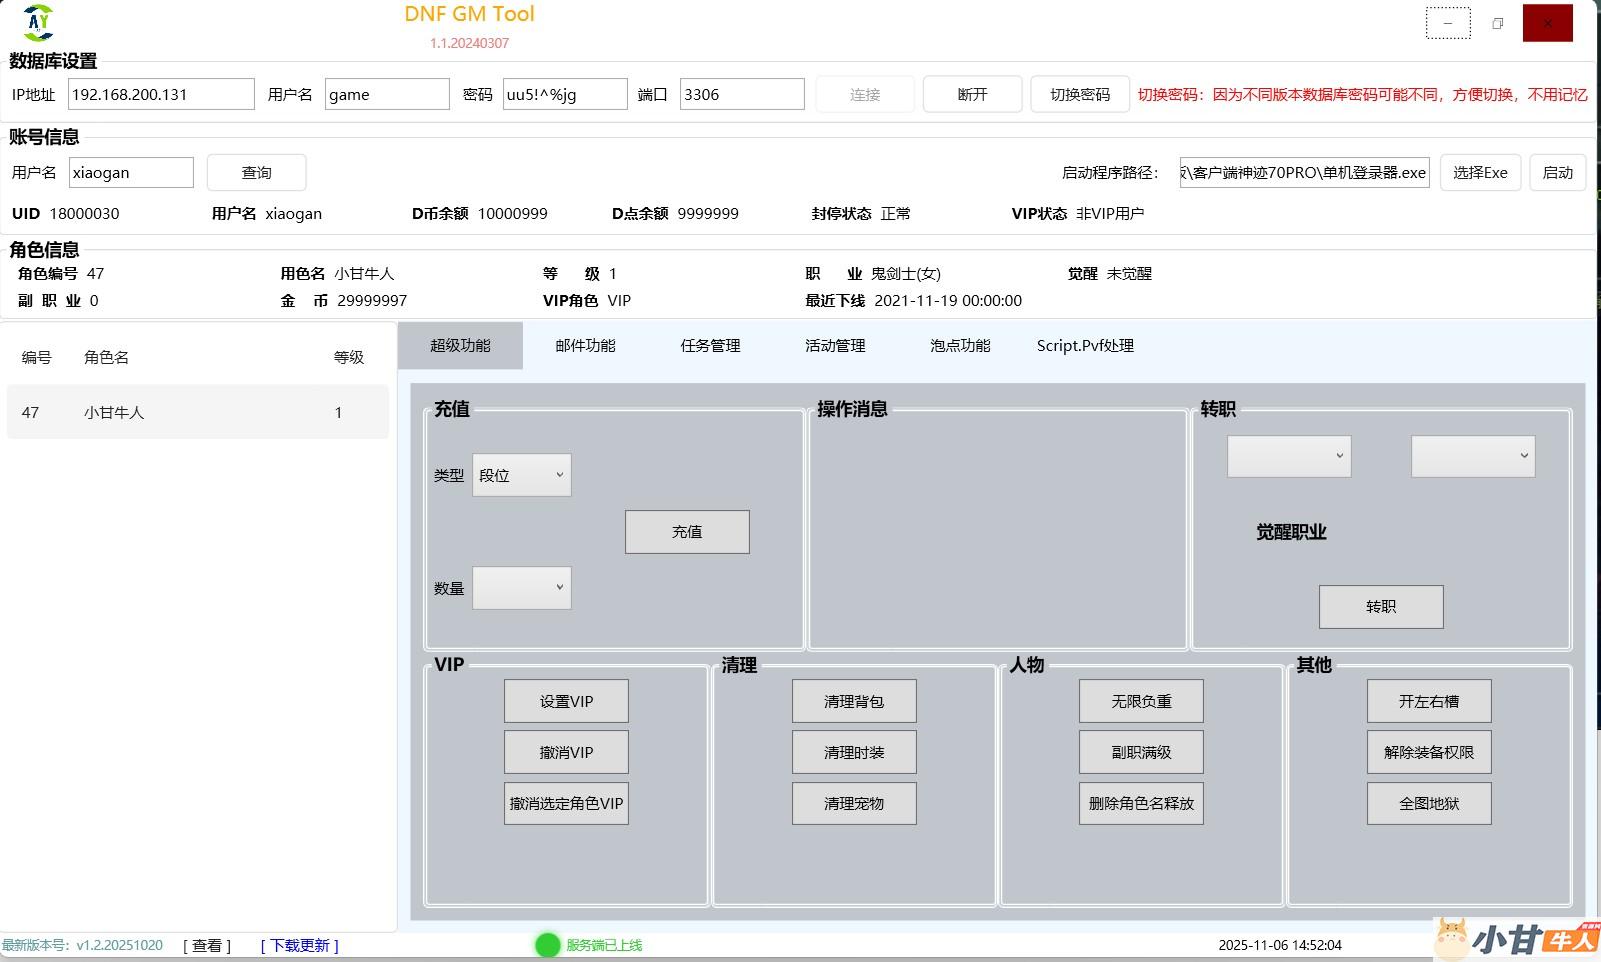
Task: Click the 下载更新 link
Action: pos(300,945)
